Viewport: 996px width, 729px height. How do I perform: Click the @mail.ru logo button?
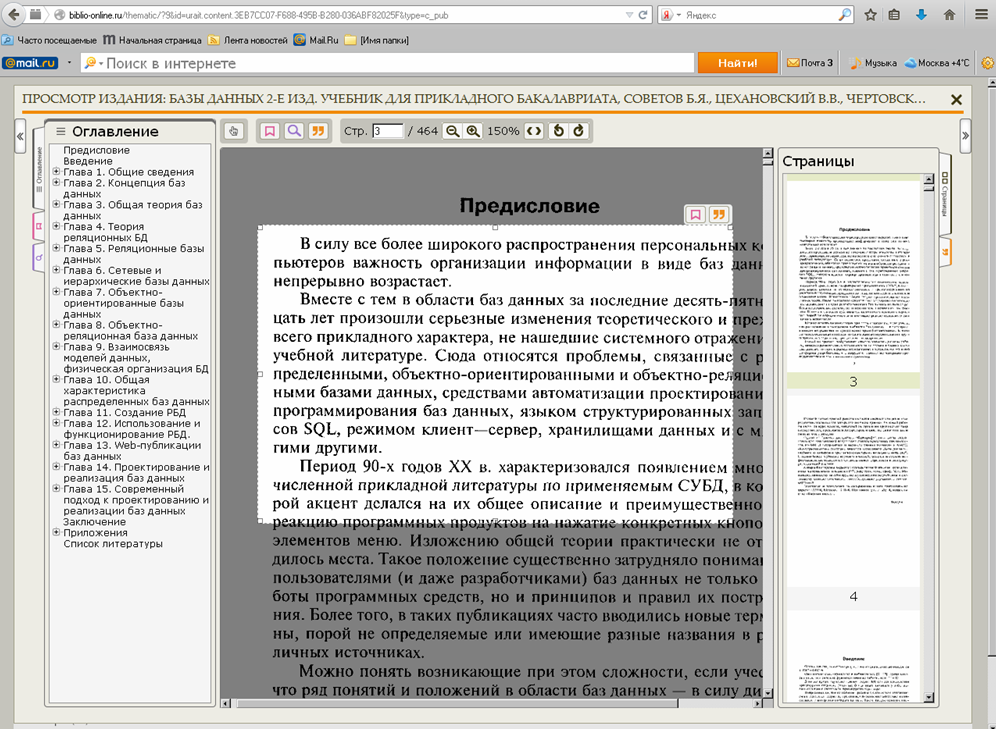[30, 63]
